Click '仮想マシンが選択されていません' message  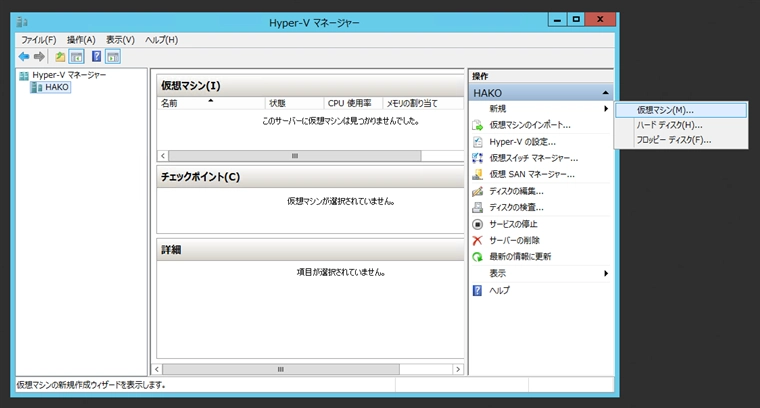click(341, 201)
